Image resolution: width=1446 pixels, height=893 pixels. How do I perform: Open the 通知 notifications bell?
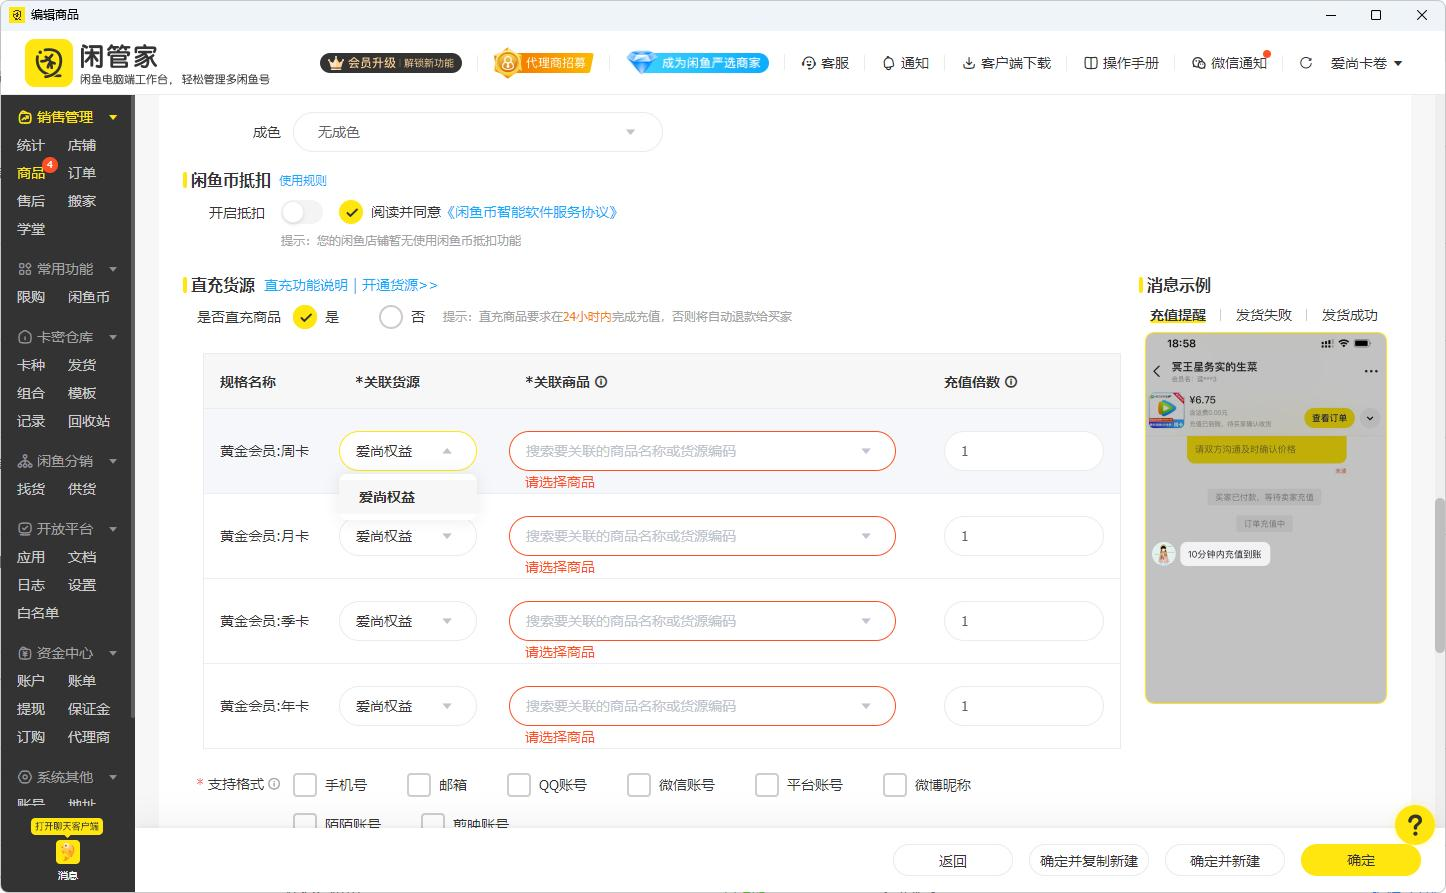[x=905, y=62]
